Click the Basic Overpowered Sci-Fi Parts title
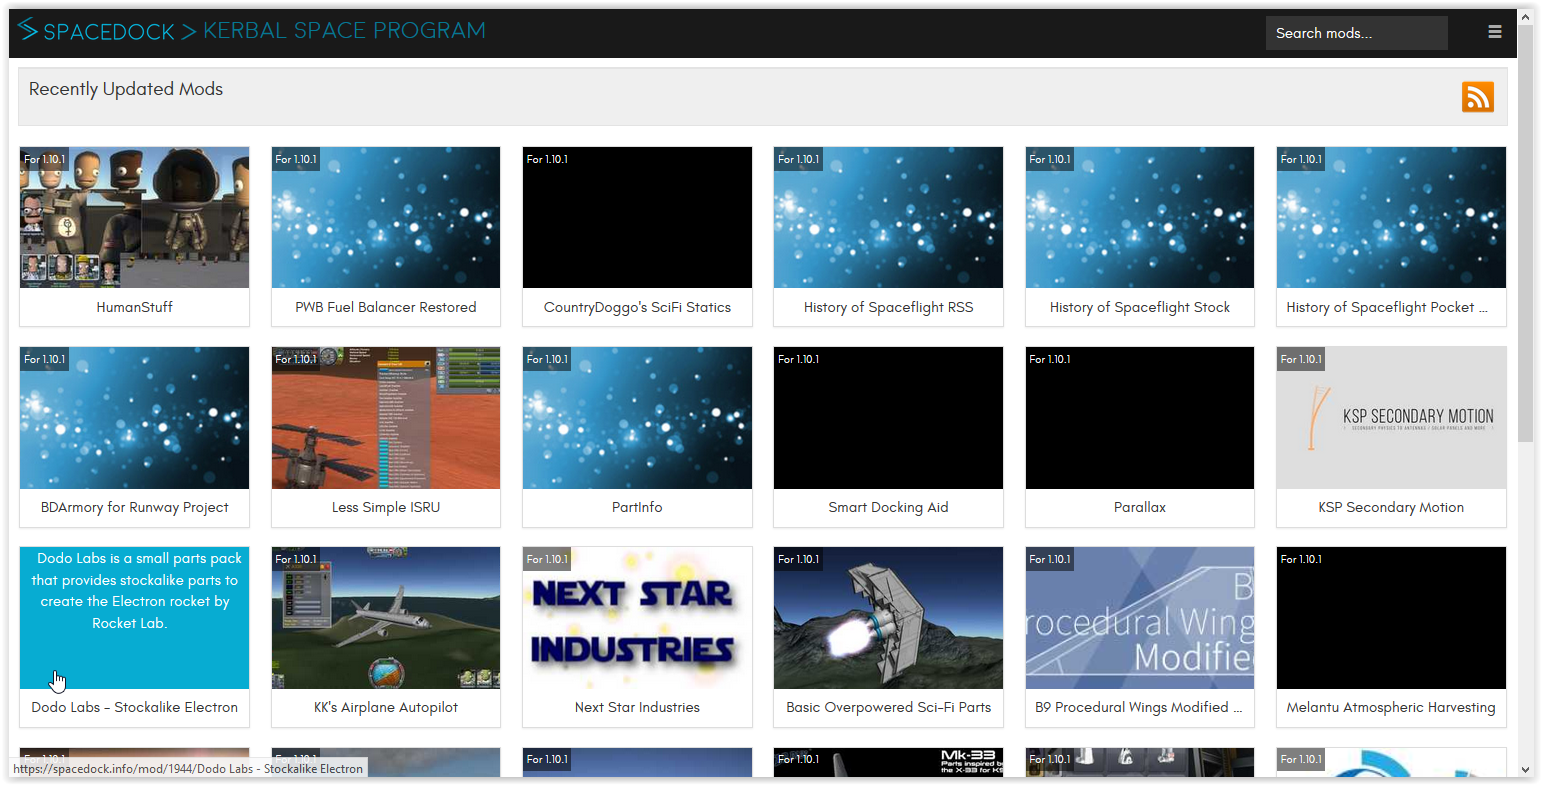Image resolution: width=1542 pixels, height=785 pixels. click(888, 707)
